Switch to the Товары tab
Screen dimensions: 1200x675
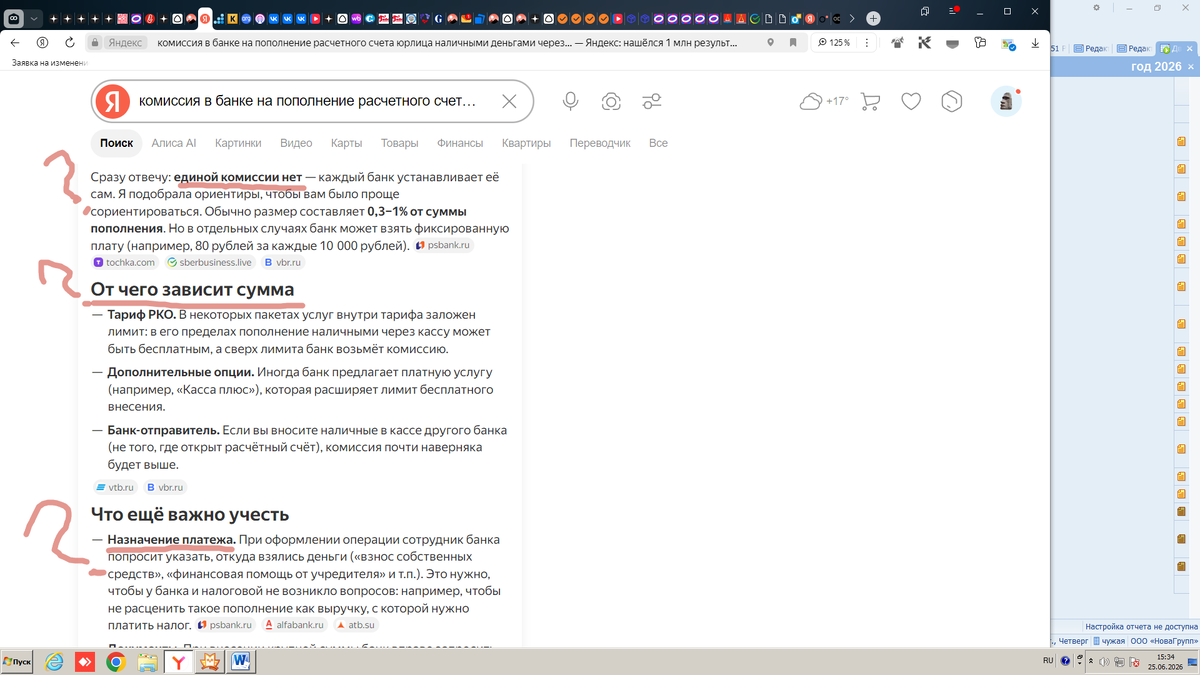pos(399,143)
